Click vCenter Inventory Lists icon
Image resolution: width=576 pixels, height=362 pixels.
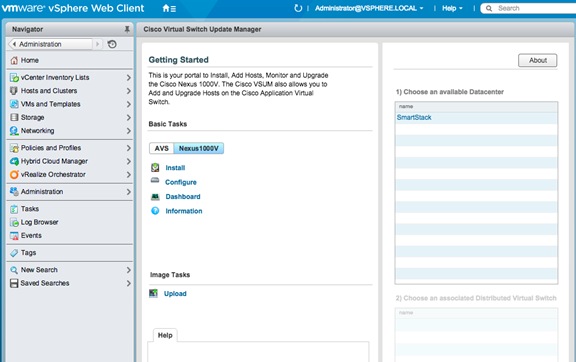(x=14, y=78)
